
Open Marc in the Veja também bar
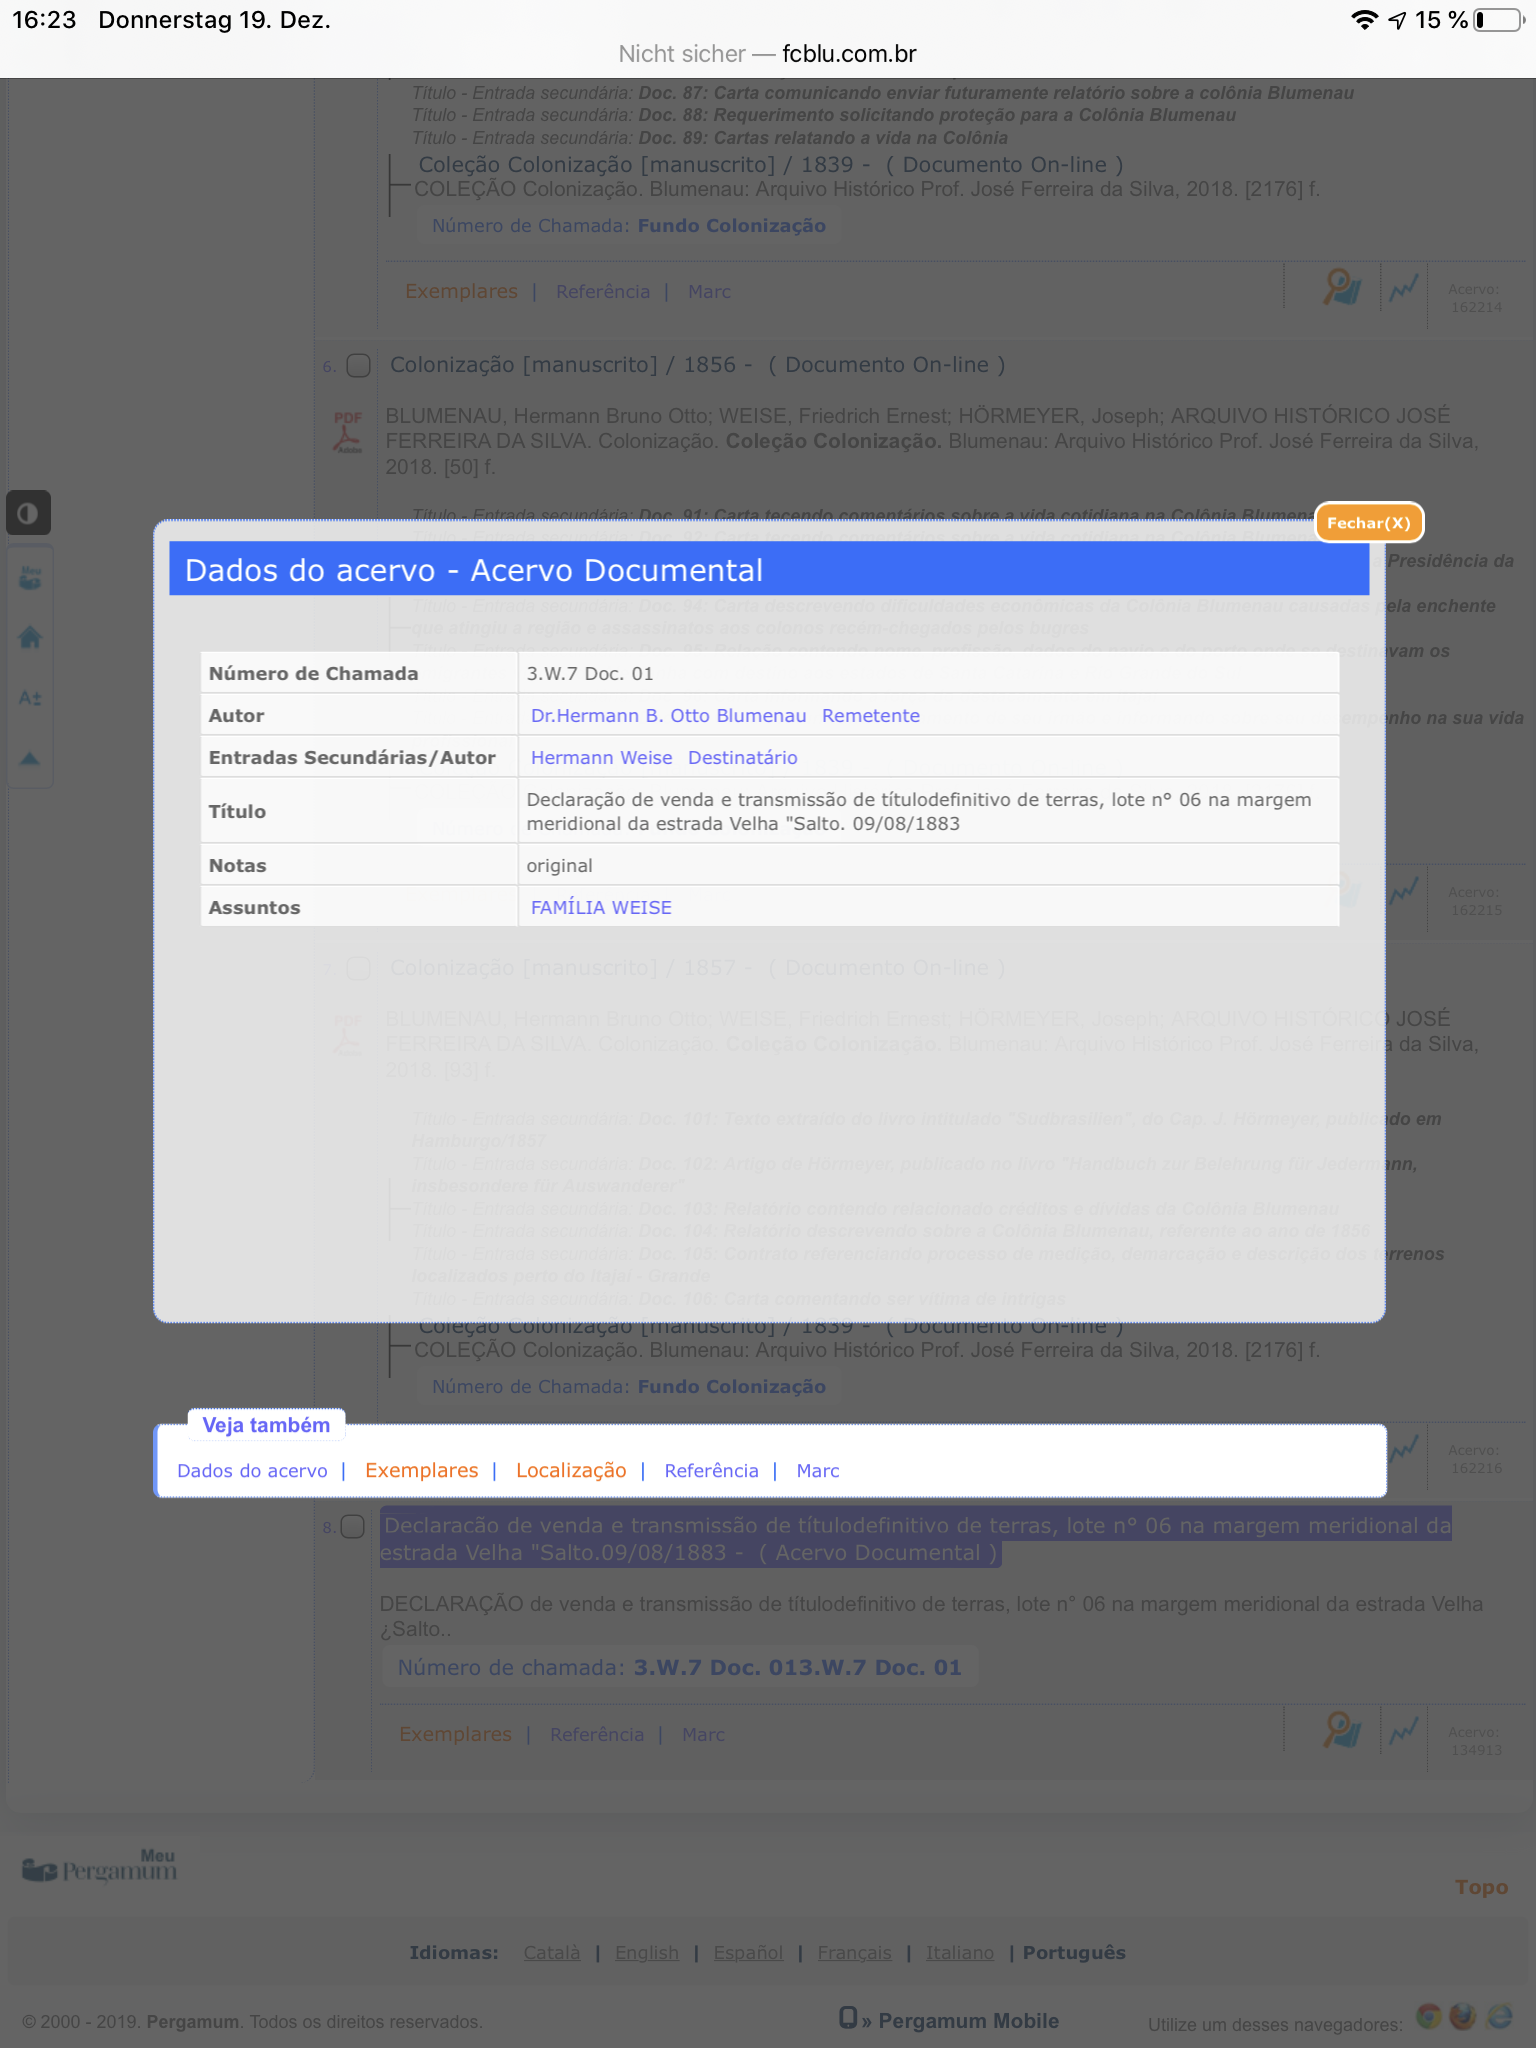coord(817,1471)
